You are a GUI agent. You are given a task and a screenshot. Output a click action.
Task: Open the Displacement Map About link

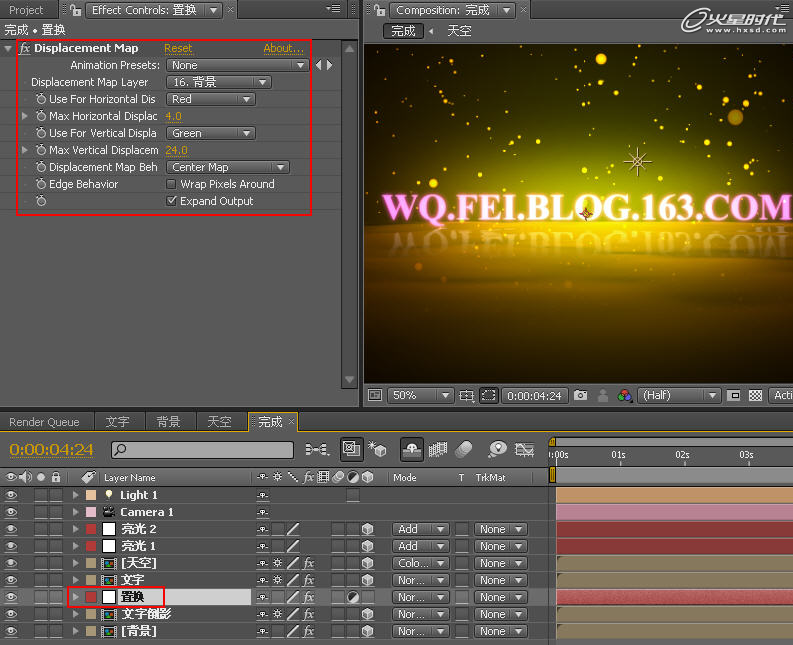pyautogui.click(x=283, y=48)
